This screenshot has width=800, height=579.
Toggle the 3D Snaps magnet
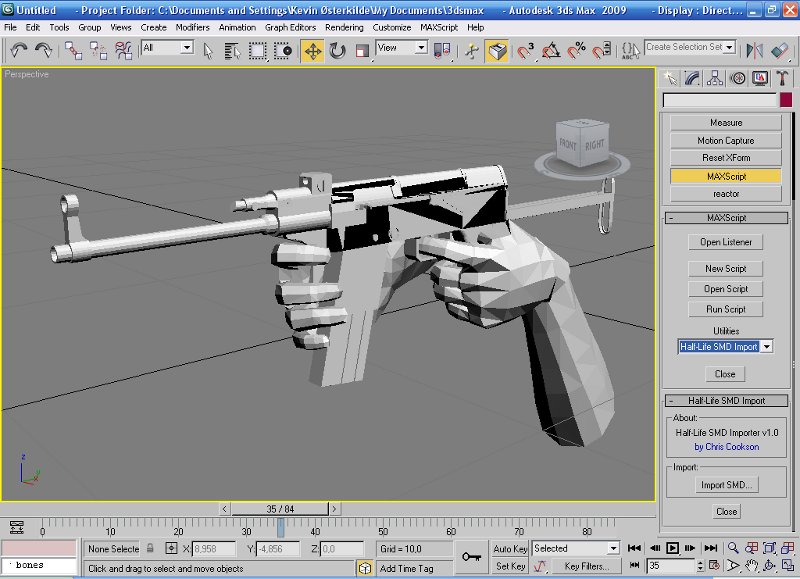tap(526, 51)
